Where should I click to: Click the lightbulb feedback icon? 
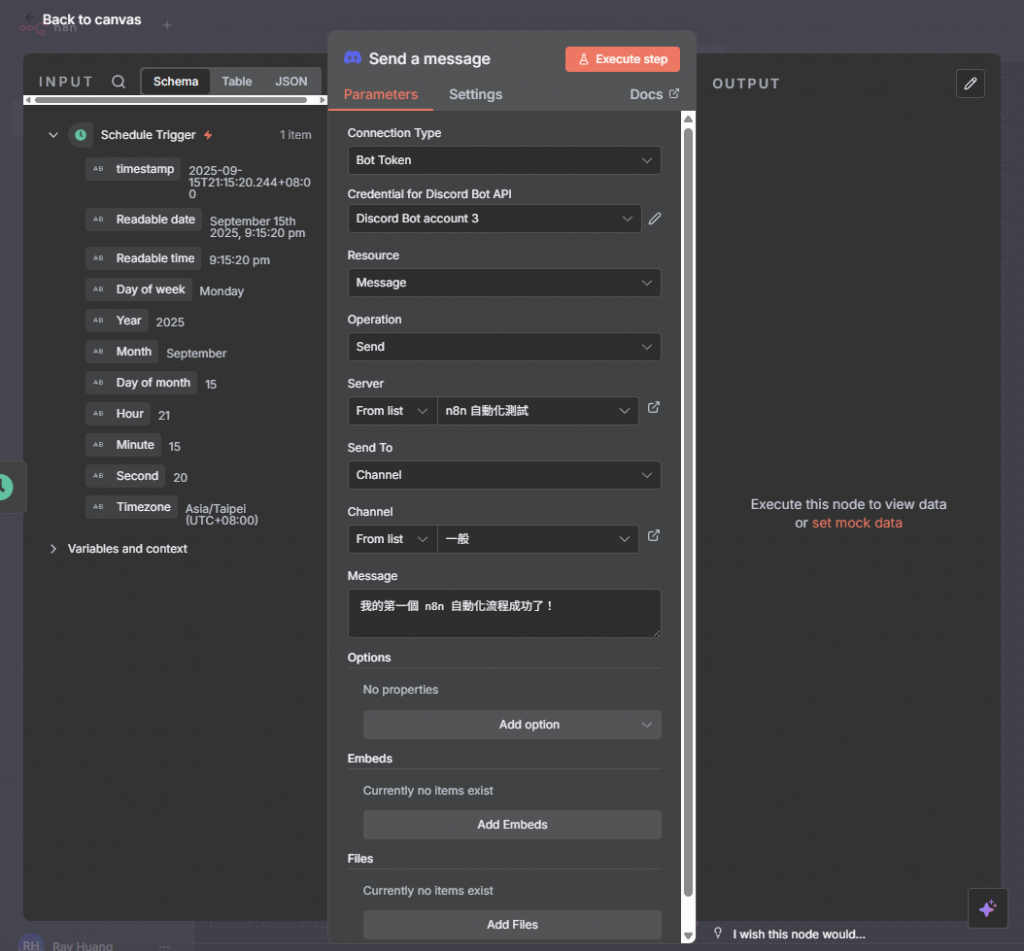click(718, 933)
